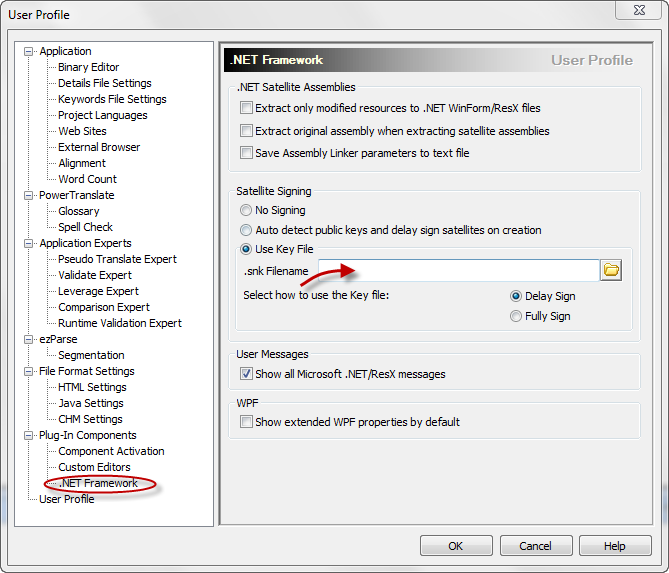Select Leverage Expert in tree
Screen dimensions: 669x573
(x=99, y=291)
